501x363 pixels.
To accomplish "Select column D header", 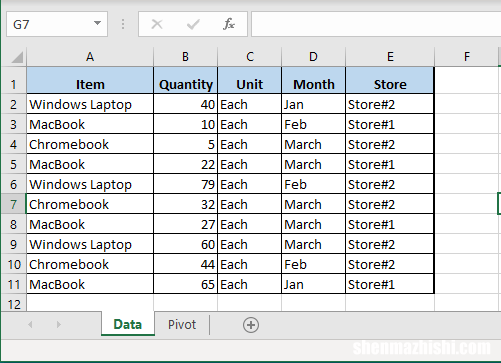I will pos(313,57).
